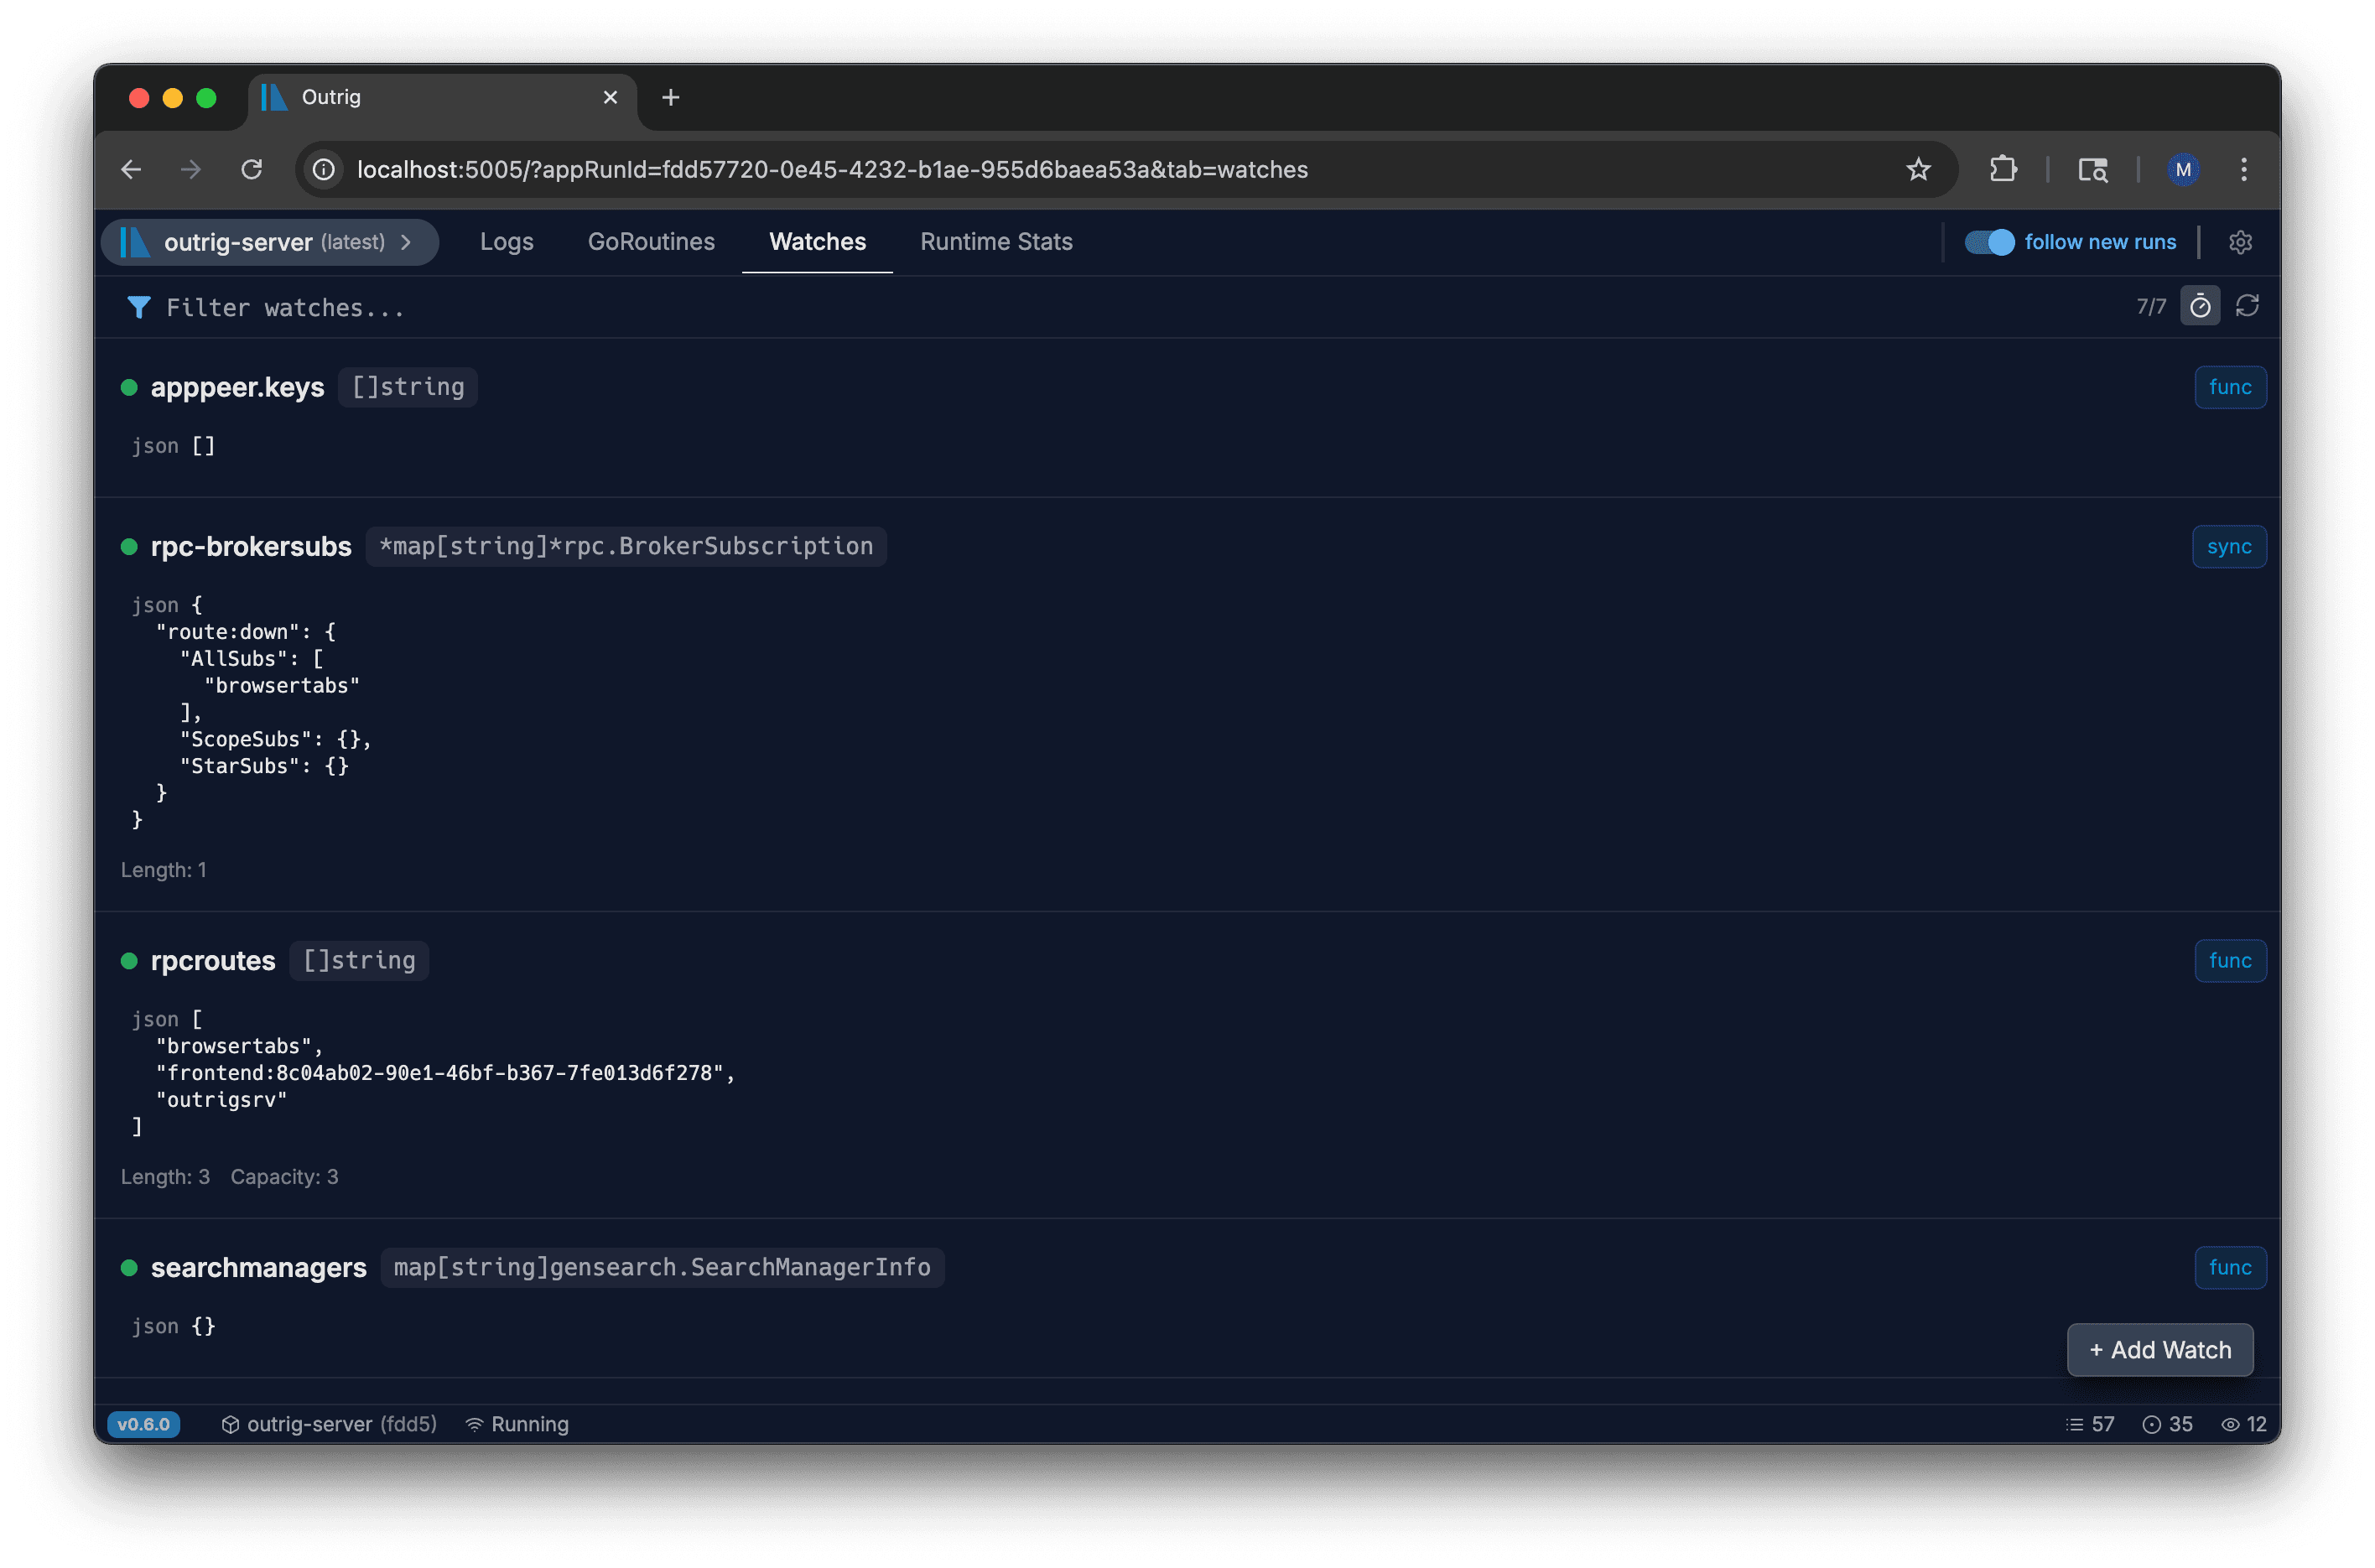Open the Runtime Stats tab
Screen dimensions: 2375x1568
996,242
